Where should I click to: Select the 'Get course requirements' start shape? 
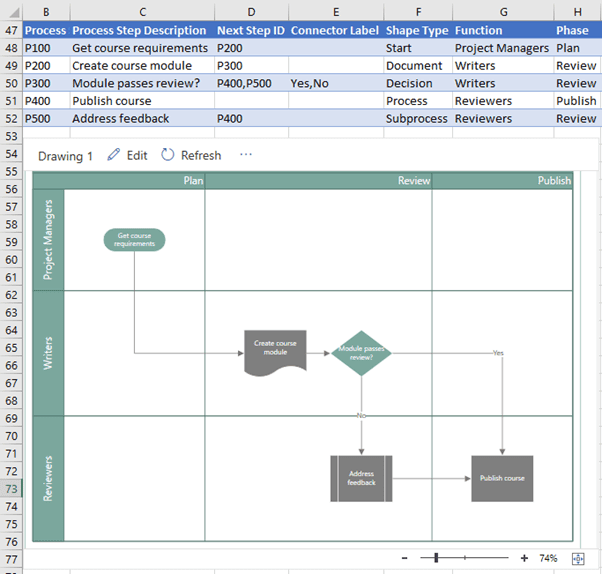[134, 240]
